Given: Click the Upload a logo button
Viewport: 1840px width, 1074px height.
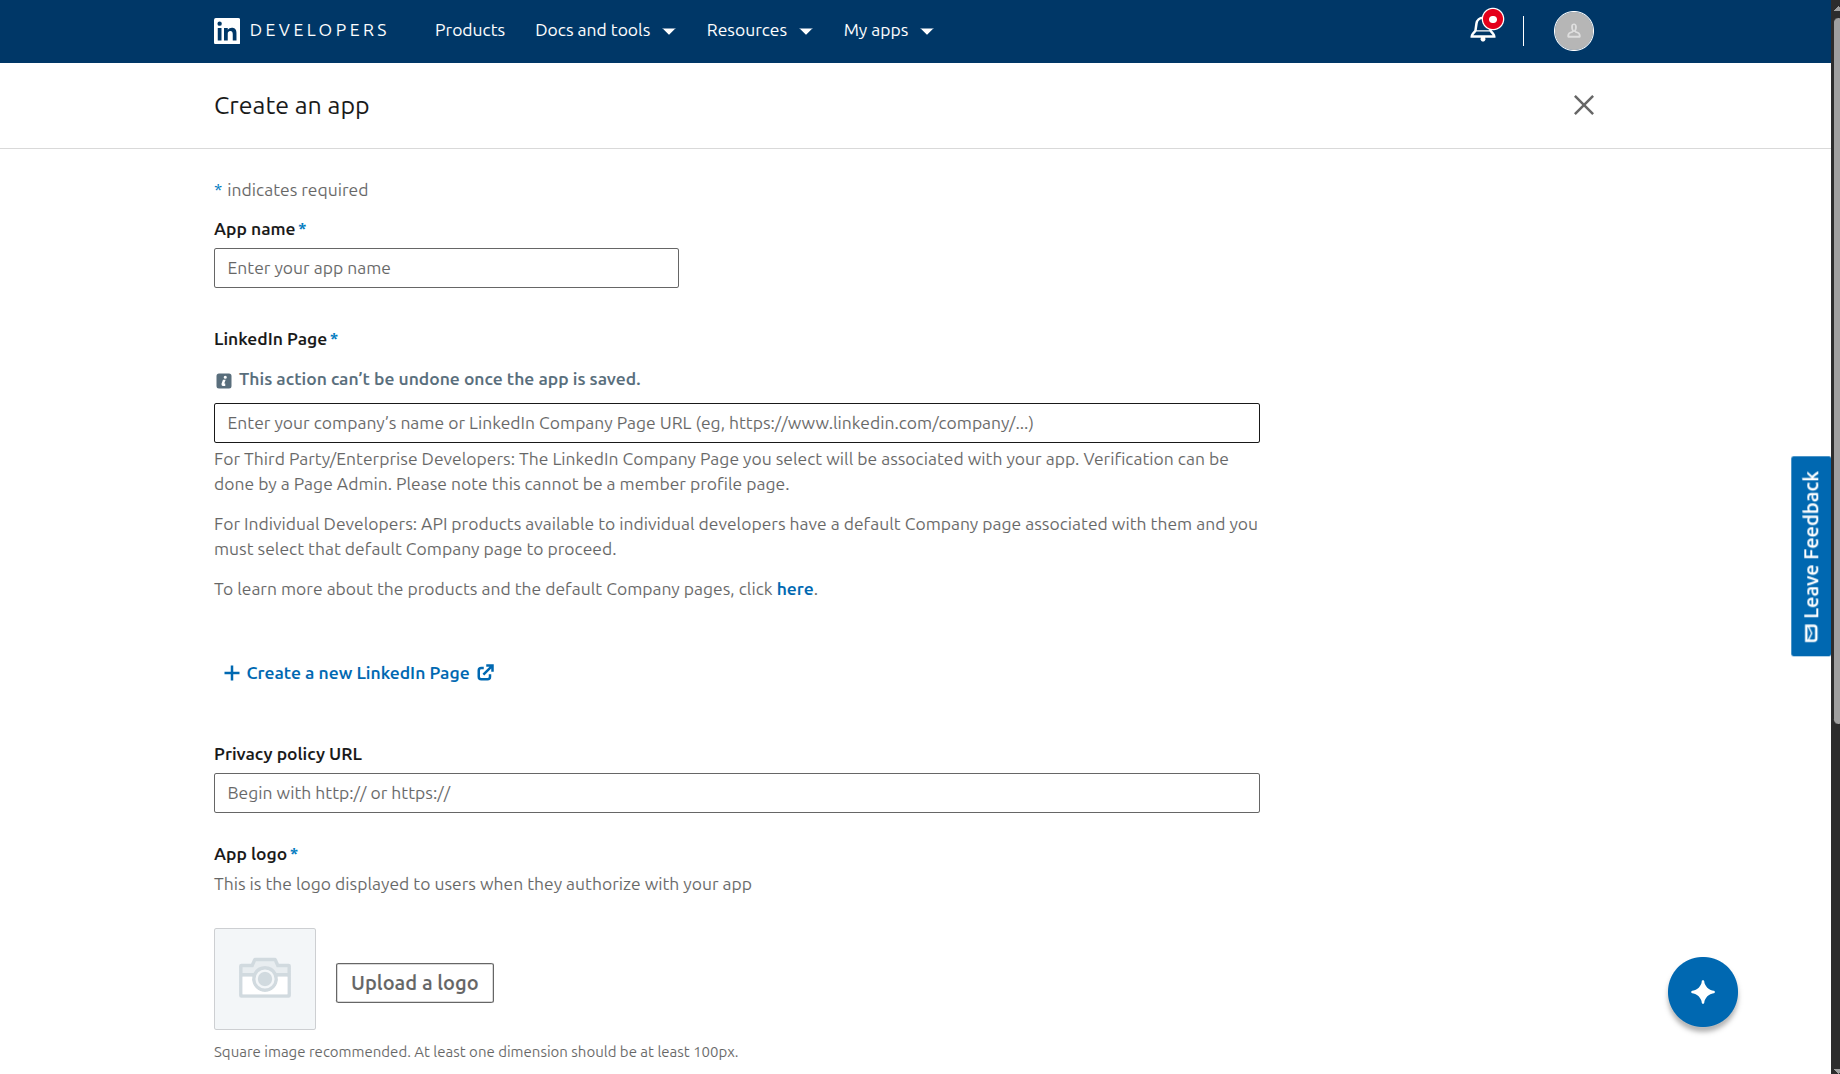Looking at the screenshot, I should coord(414,983).
